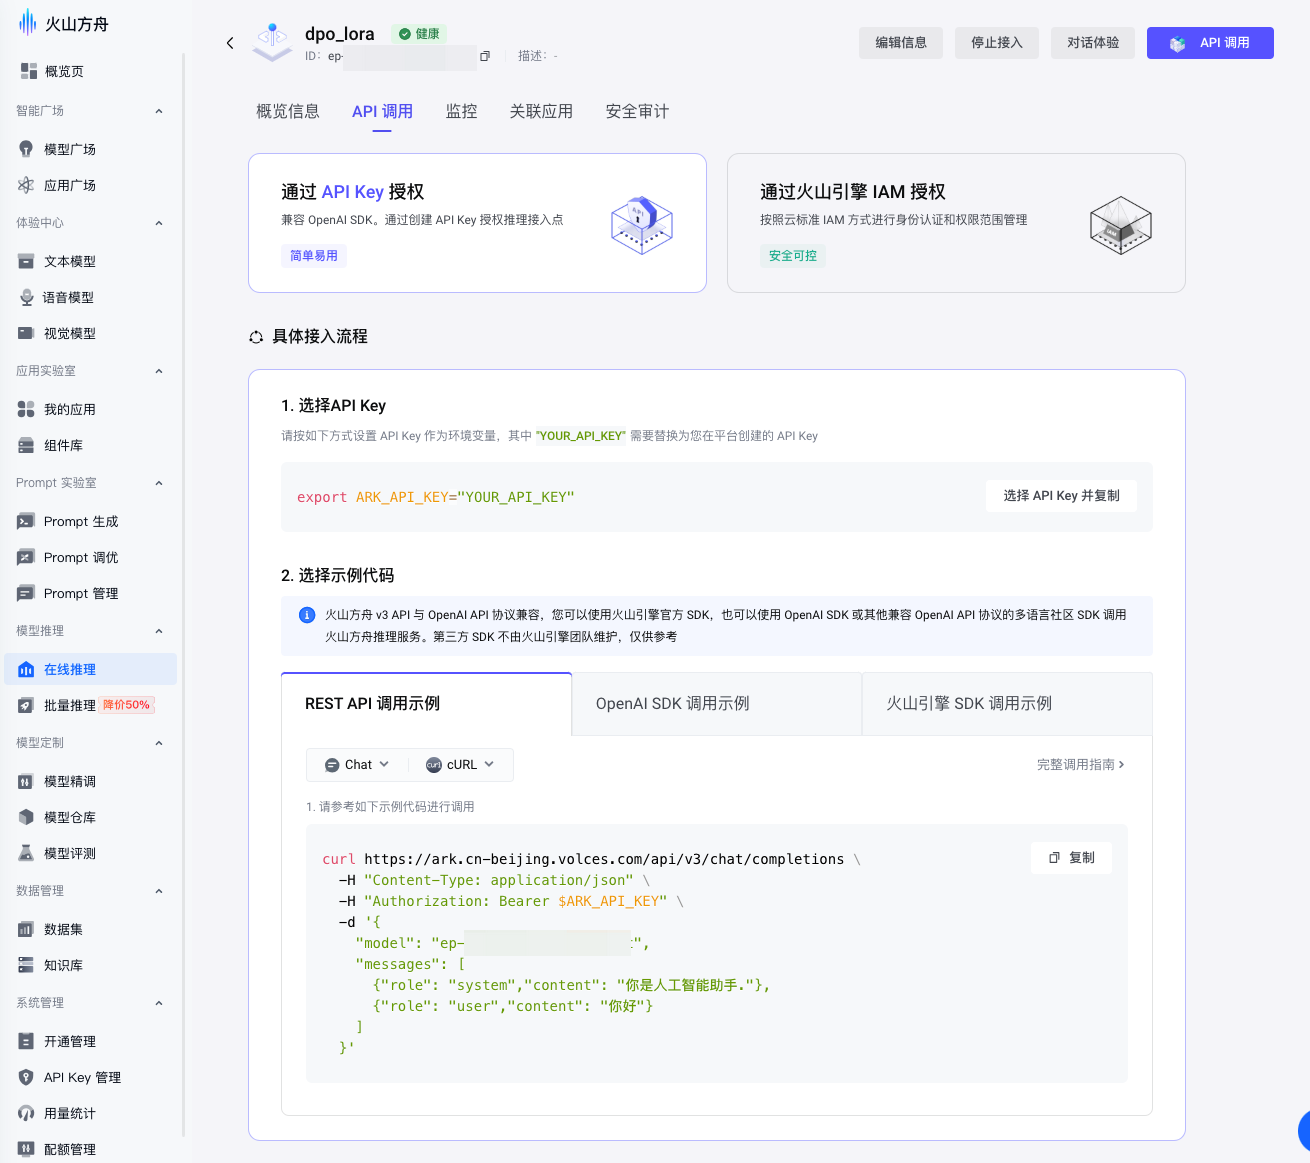Click the 编辑信息 button
Viewport: 1310px width, 1163px height.
[x=901, y=43]
